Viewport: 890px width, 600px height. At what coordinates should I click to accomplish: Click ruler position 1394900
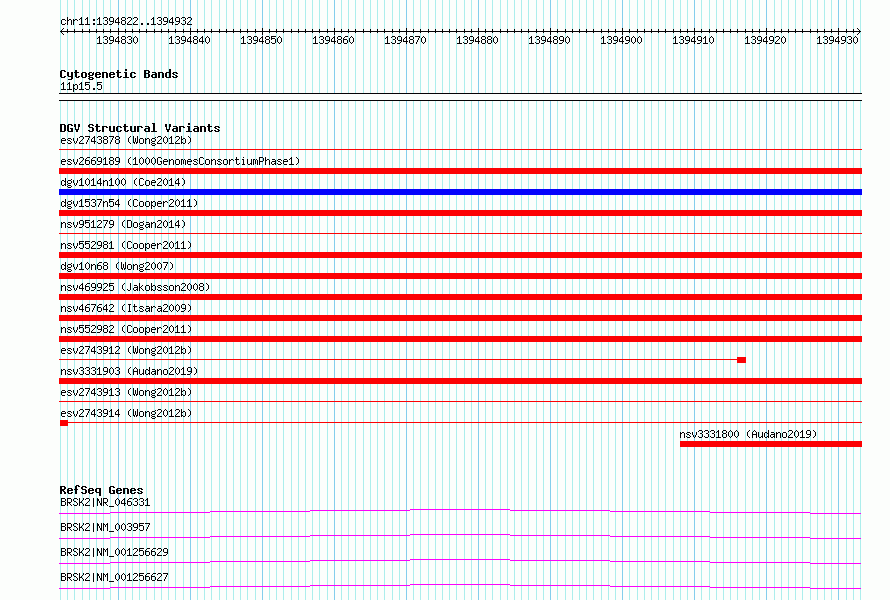[622, 40]
